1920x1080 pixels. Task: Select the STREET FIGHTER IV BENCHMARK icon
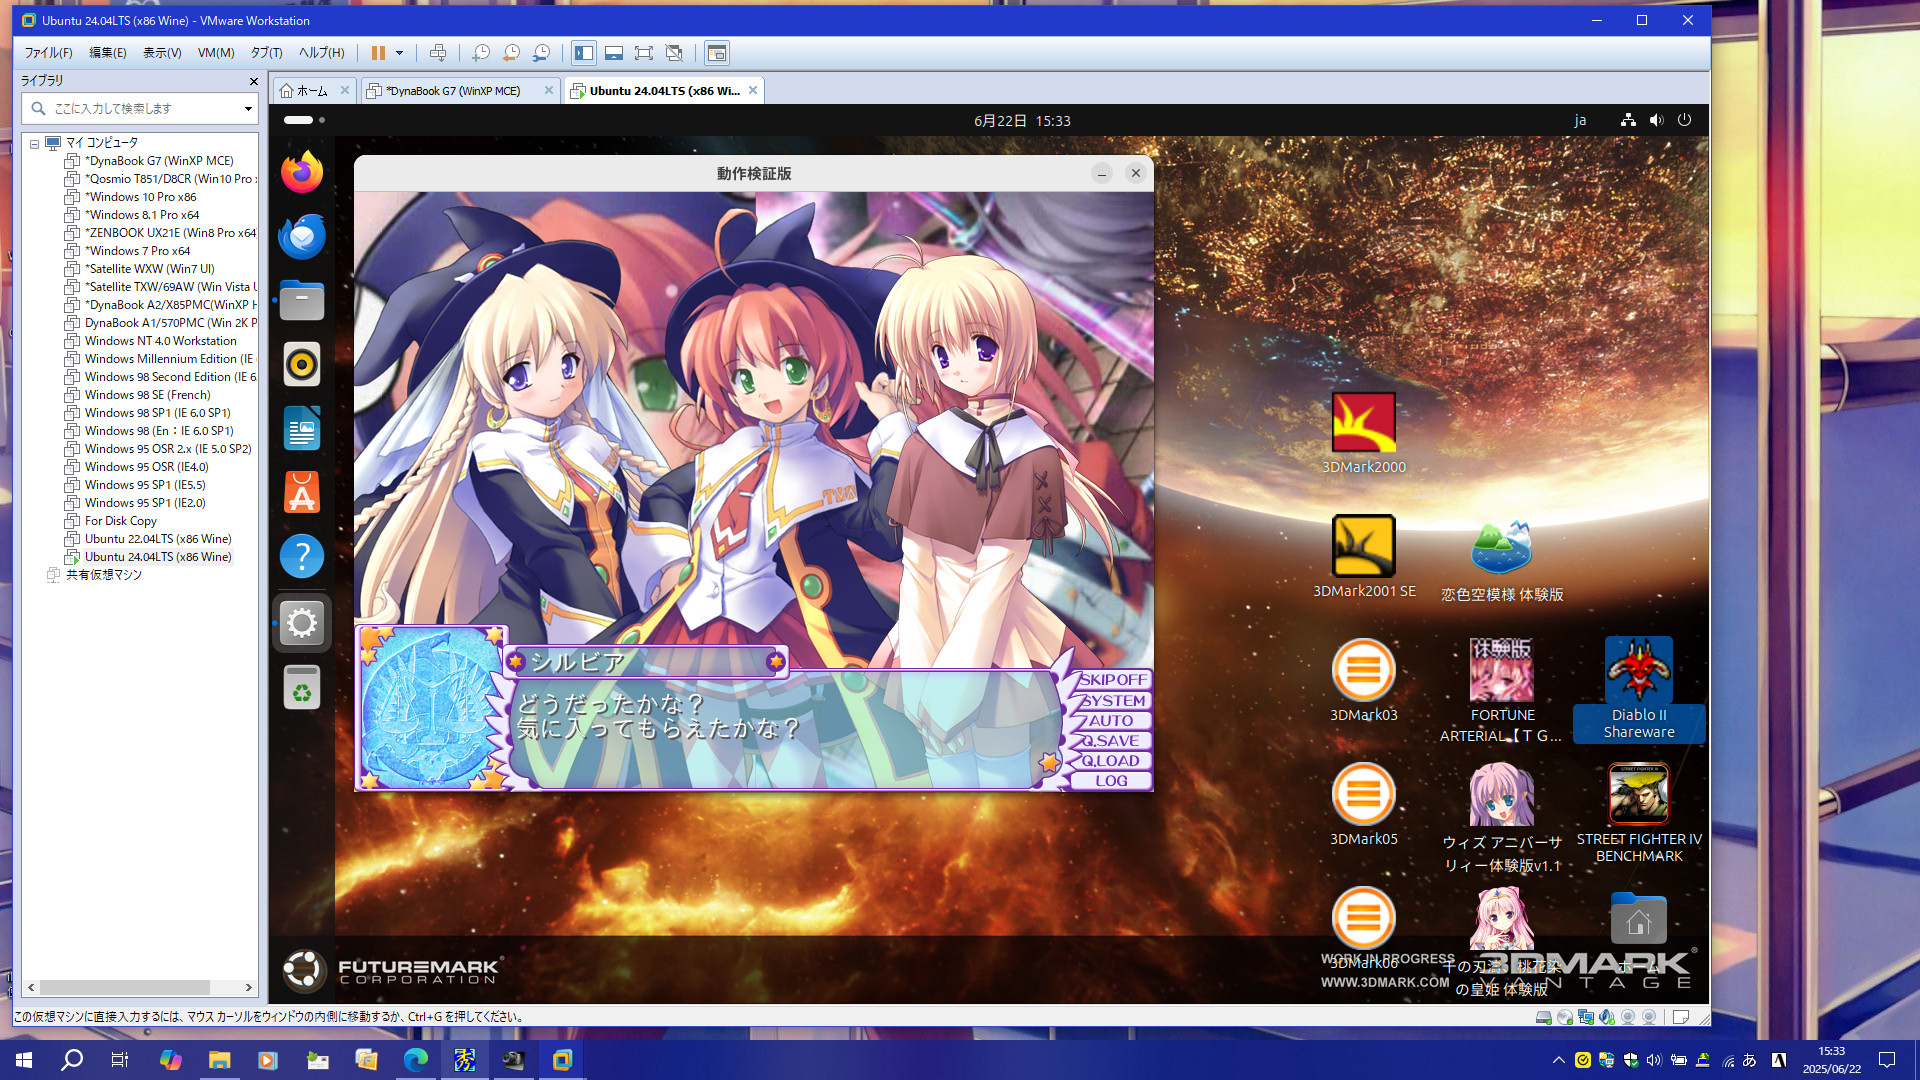pyautogui.click(x=1639, y=813)
